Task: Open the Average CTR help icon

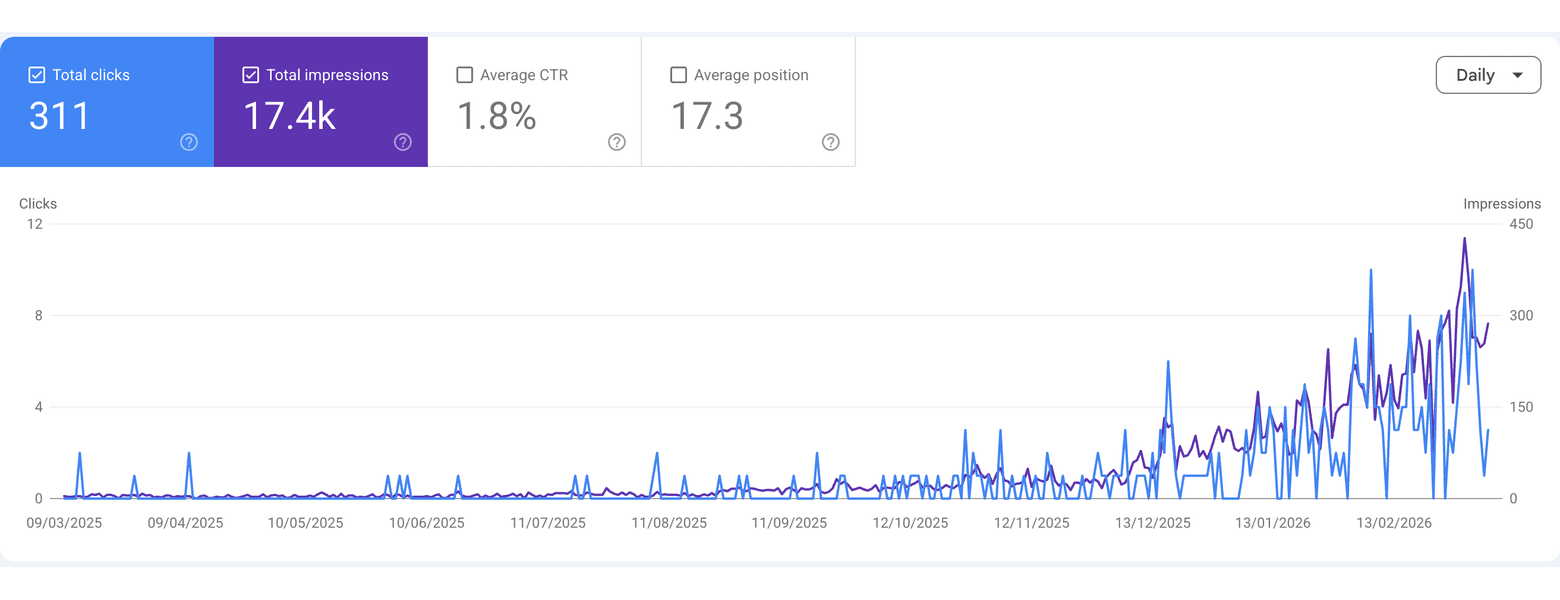Action: tap(617, 142)
